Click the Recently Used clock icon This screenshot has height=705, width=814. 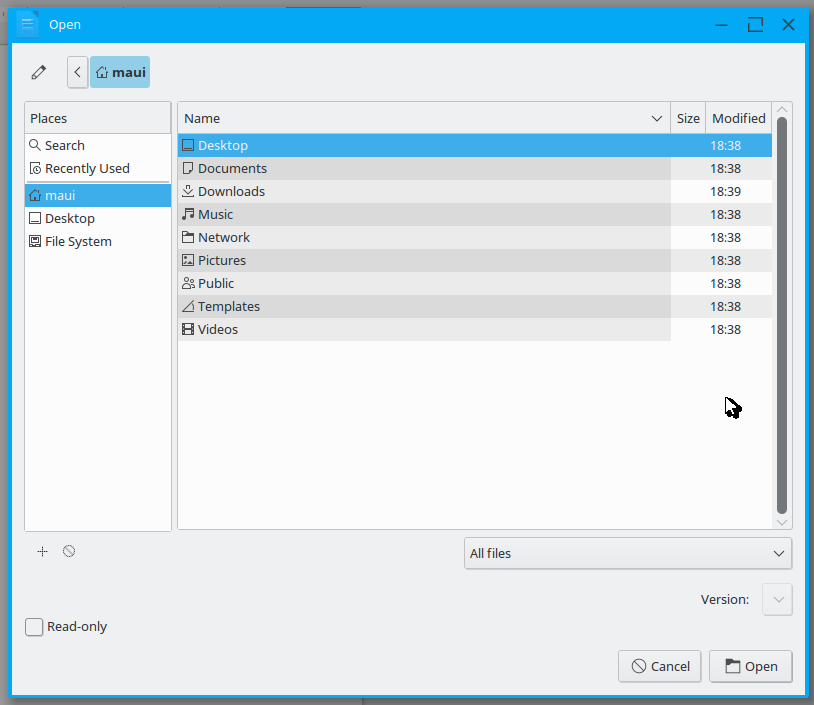(35, 168)
